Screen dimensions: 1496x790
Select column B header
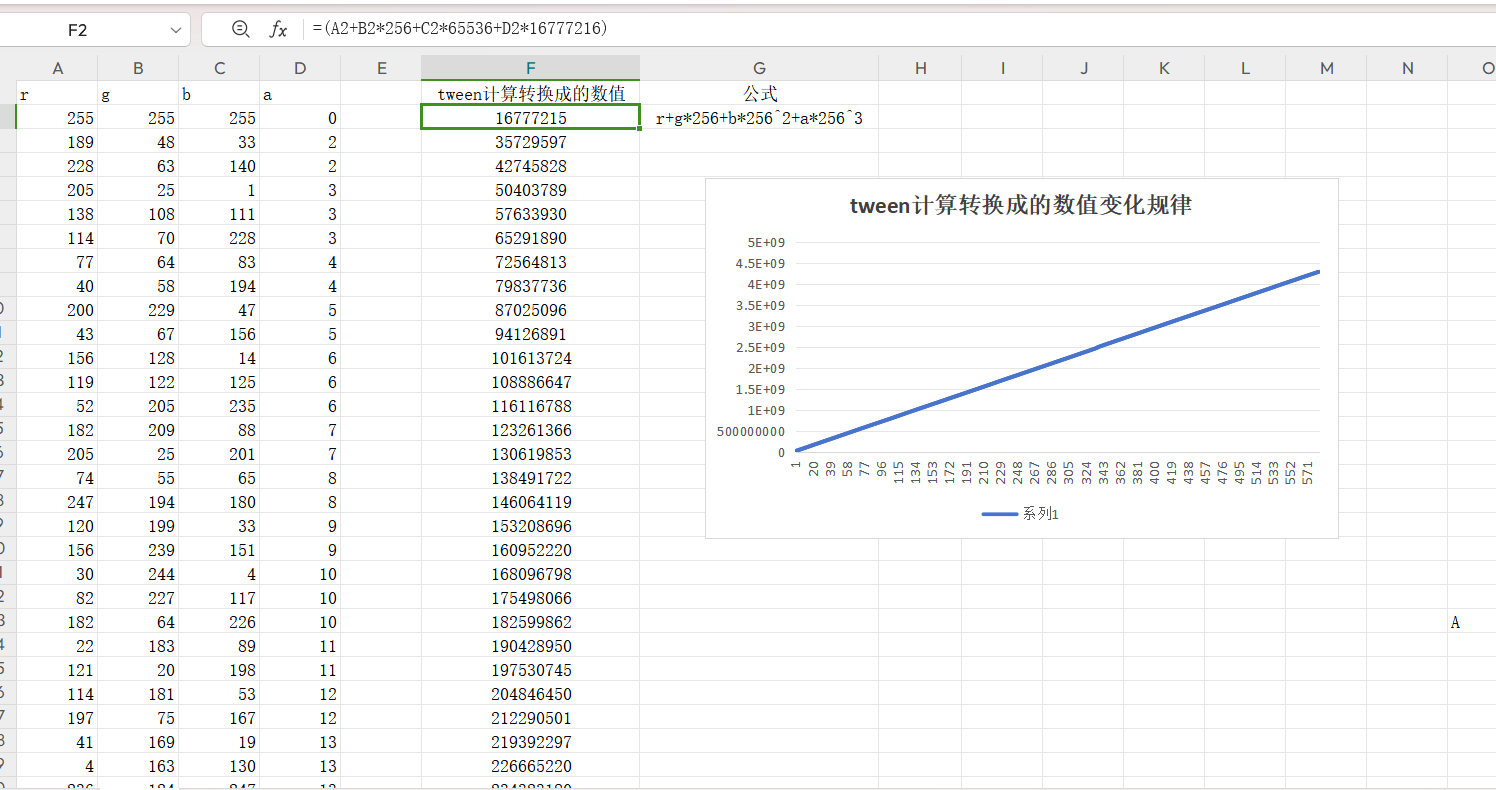click(x=138, y=68)
